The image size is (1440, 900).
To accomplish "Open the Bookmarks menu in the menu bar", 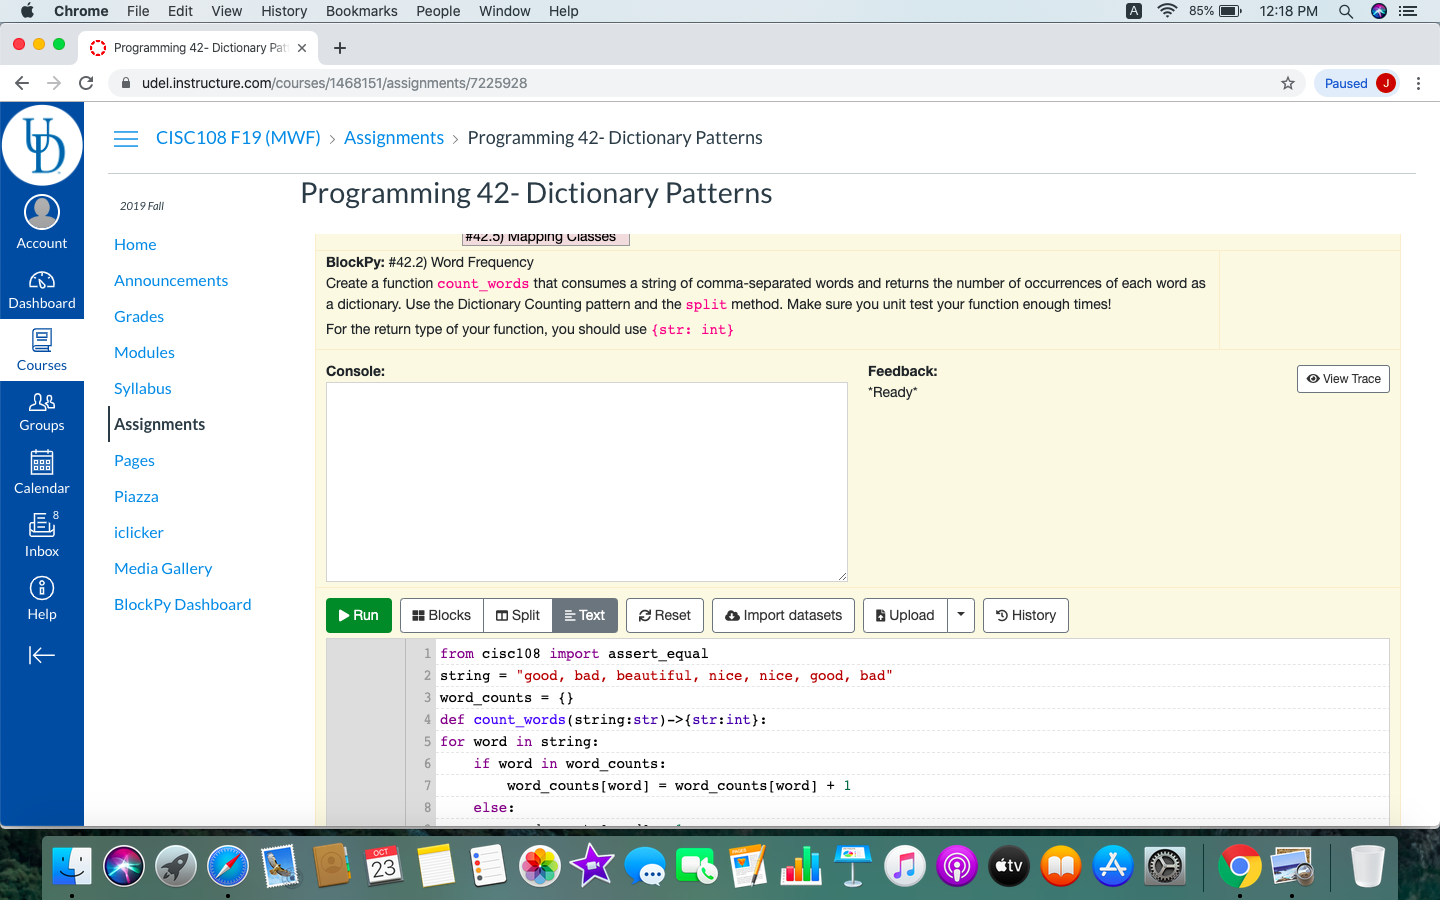I will click(x=361, y=11).
